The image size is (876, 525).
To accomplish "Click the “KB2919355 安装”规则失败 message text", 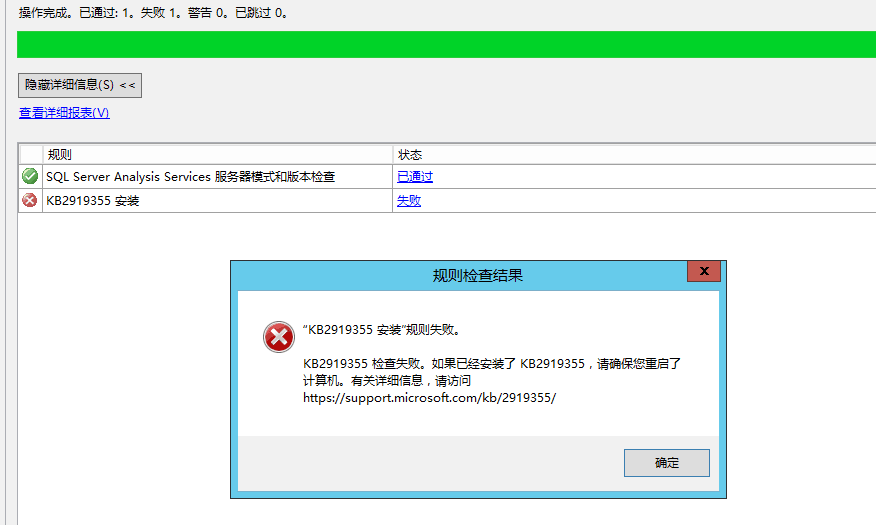I will coord(383,330).
